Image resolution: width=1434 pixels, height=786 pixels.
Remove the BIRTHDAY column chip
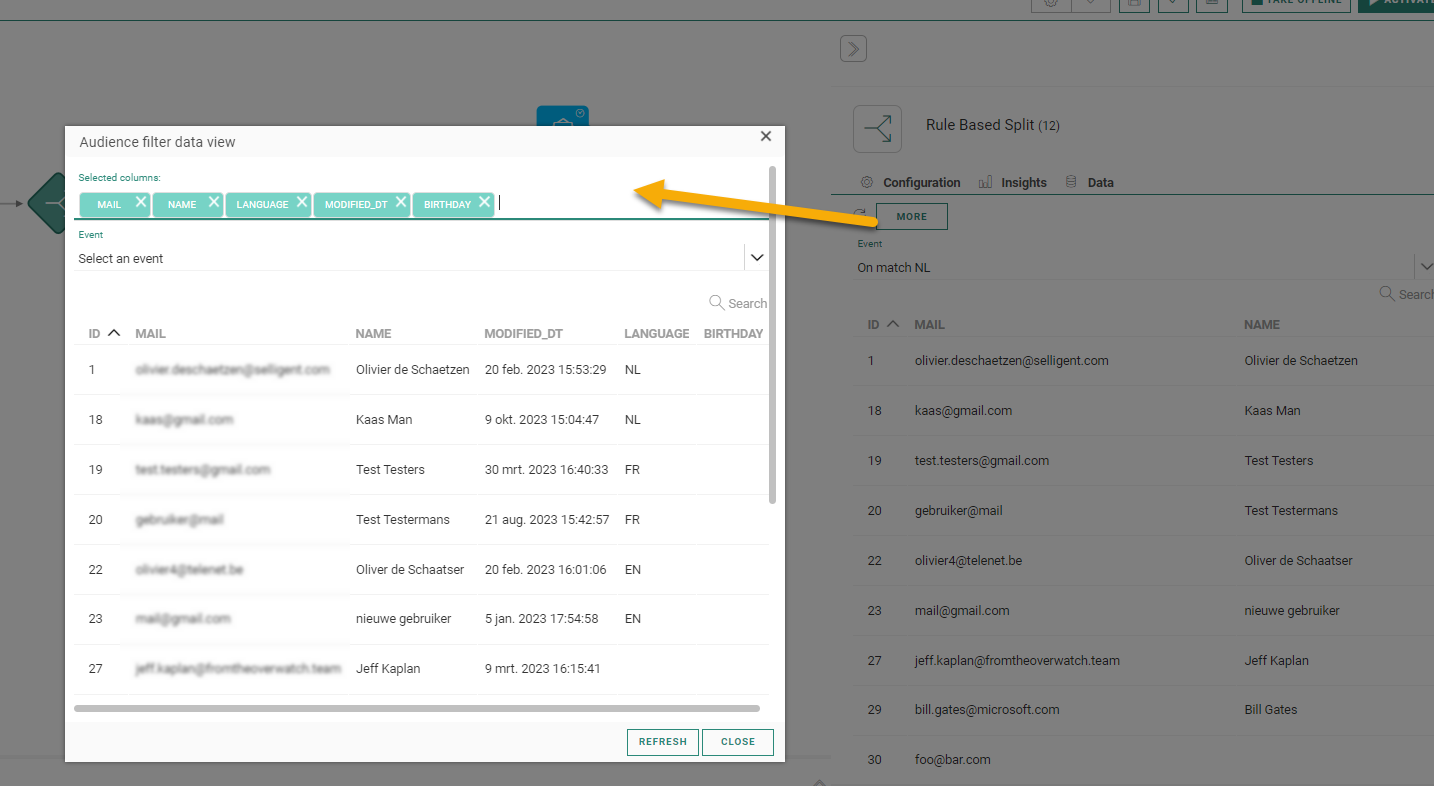click(484, 202)
